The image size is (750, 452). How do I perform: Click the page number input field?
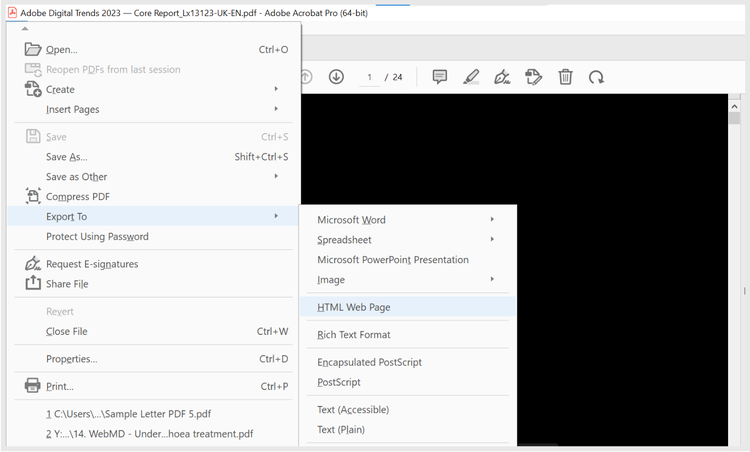369,77
